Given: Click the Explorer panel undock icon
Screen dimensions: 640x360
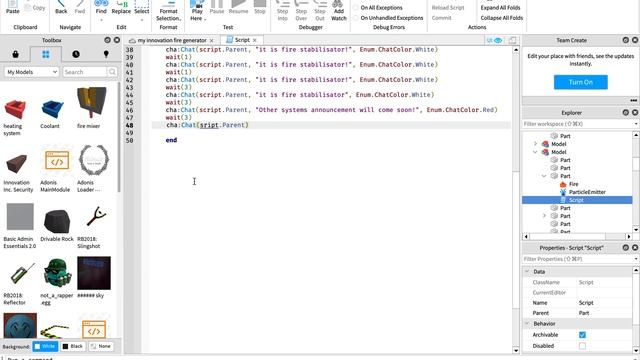Looking at the screenshot, I should [626, 112].
